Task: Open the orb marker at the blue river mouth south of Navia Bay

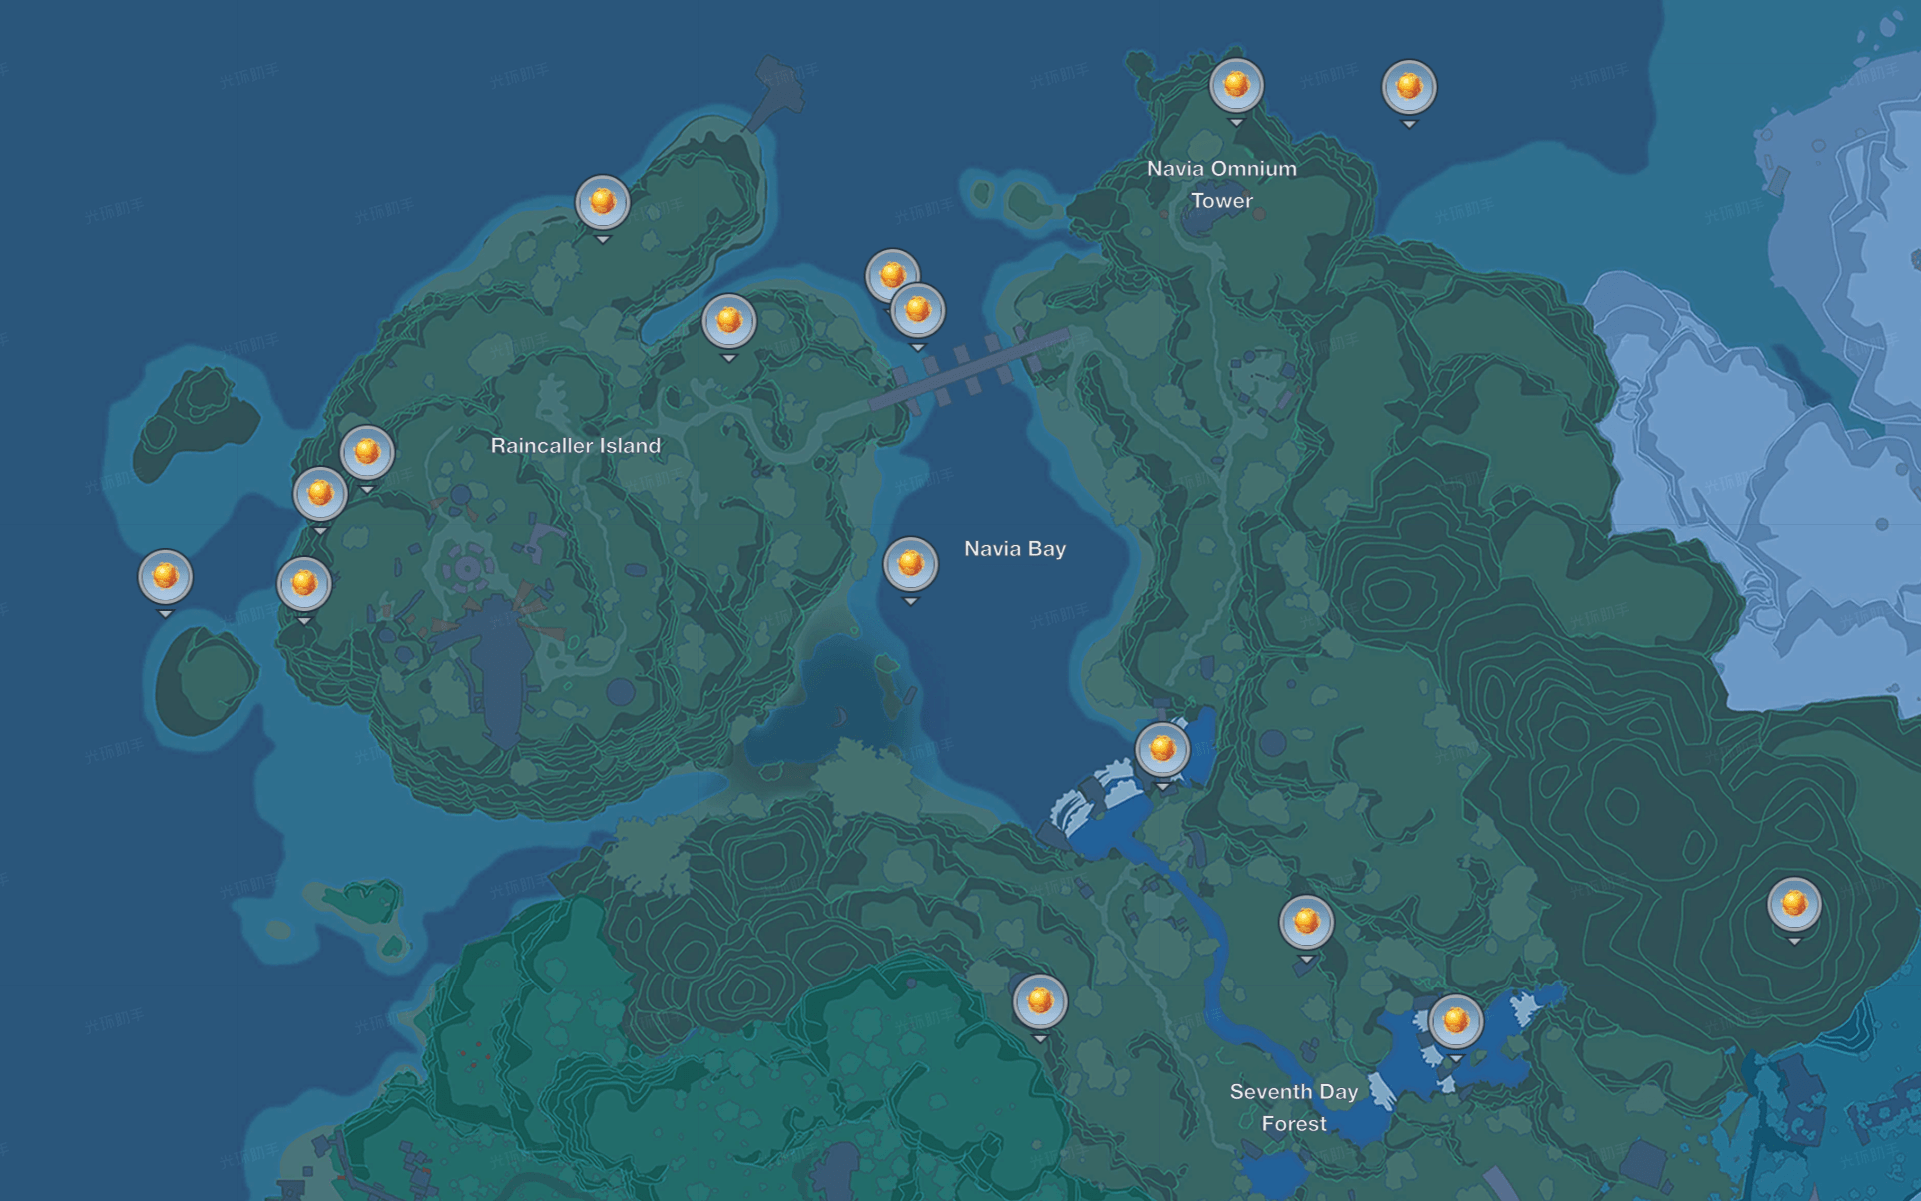Action: pyautogui.click(x=1162, y=750)
